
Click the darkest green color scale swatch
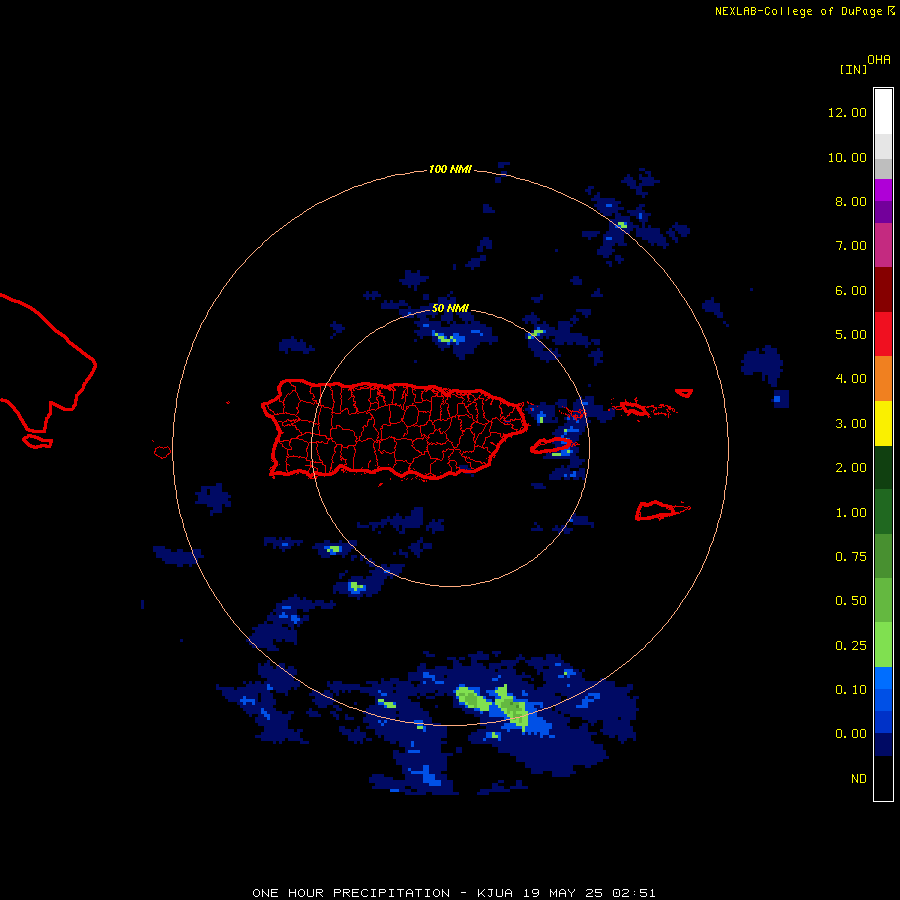click(883, 467)
